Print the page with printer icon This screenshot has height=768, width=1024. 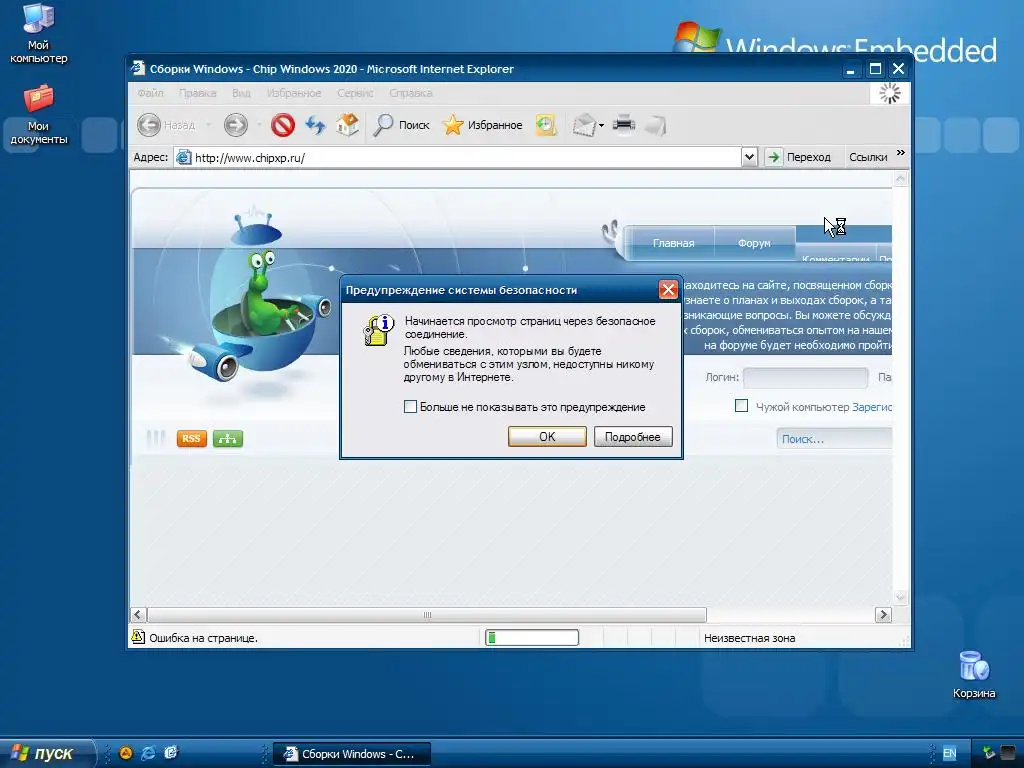tap(624, 125)
